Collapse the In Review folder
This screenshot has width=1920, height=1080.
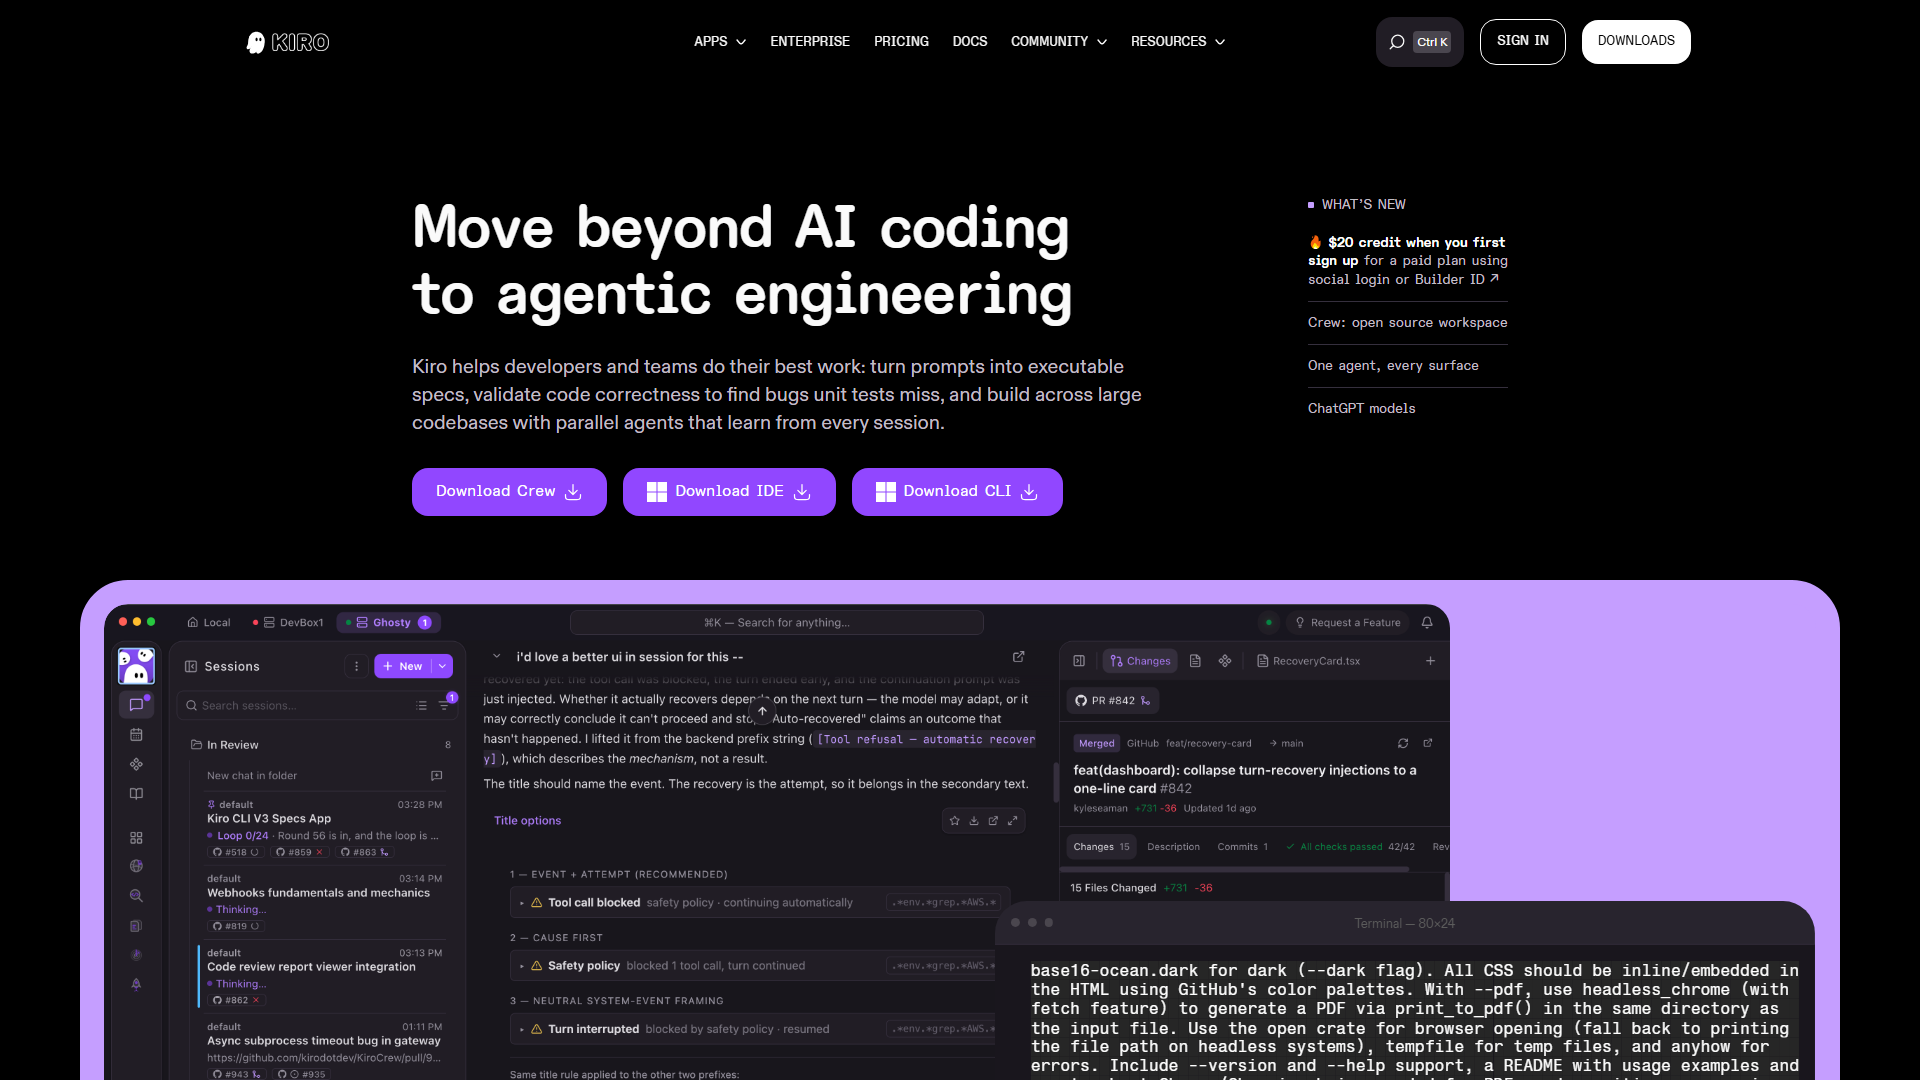(x=224, y=745)
